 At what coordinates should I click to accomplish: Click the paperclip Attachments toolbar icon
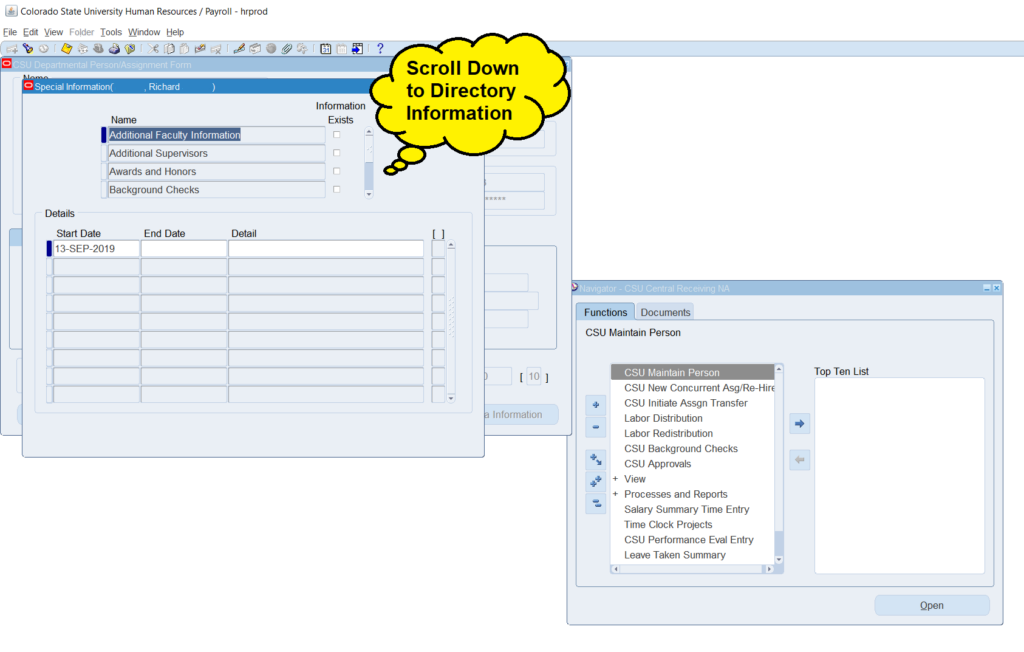(x=286, y=48)
